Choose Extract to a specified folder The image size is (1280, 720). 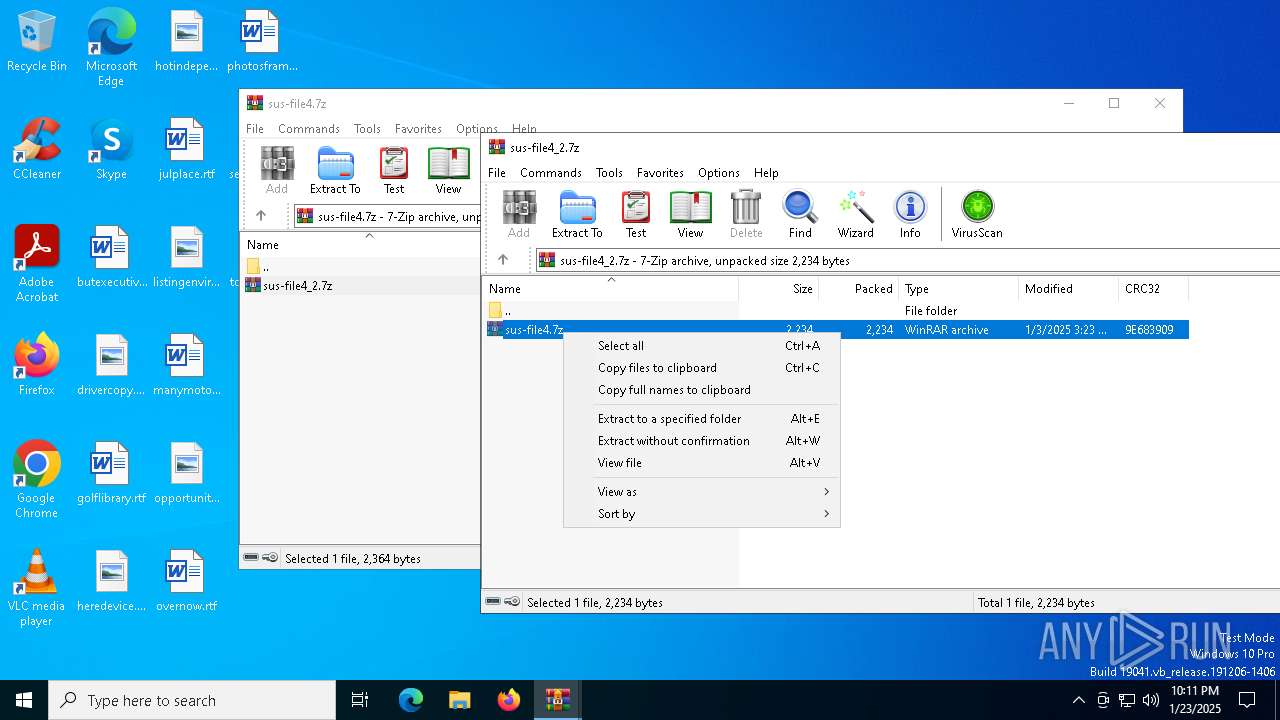tap(702, 419)
